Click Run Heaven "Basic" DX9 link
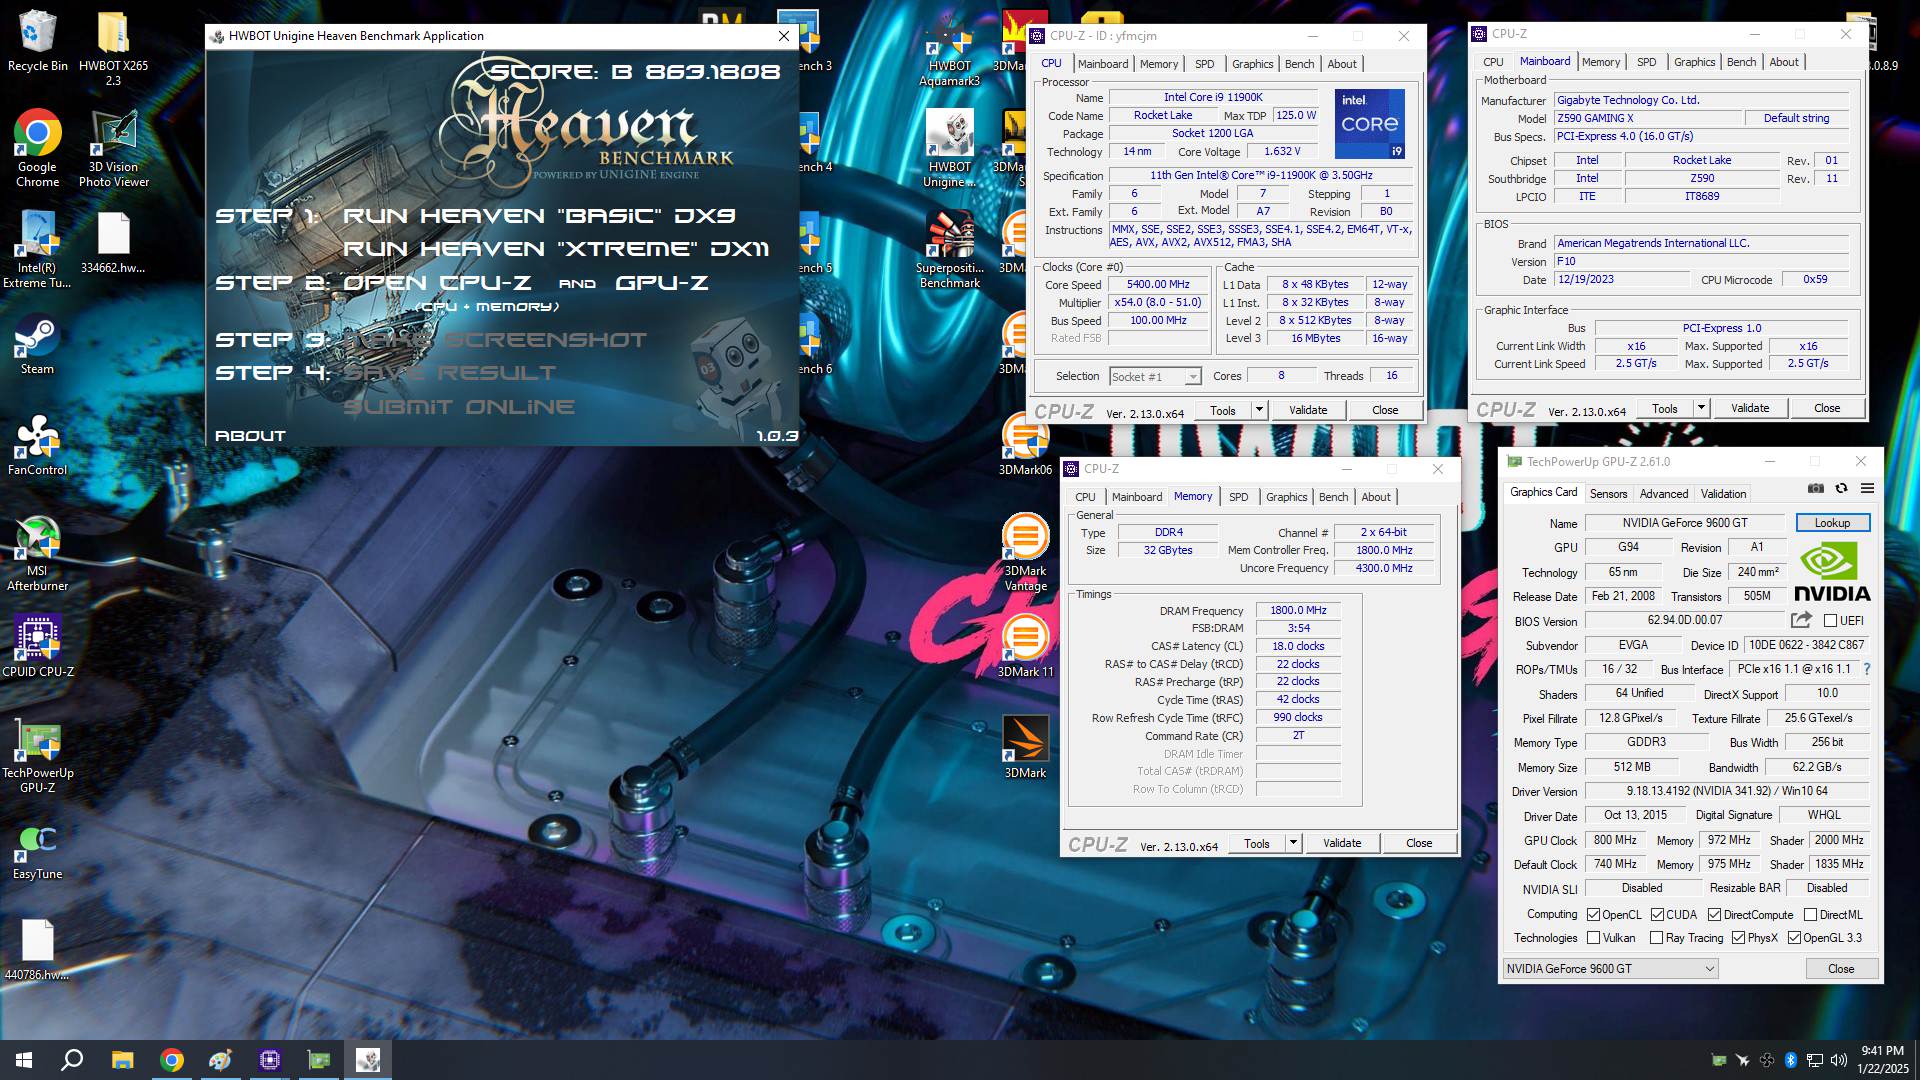Image resolution: width=1920 pixels, height=1080 pixels. [x=539, y=216]
